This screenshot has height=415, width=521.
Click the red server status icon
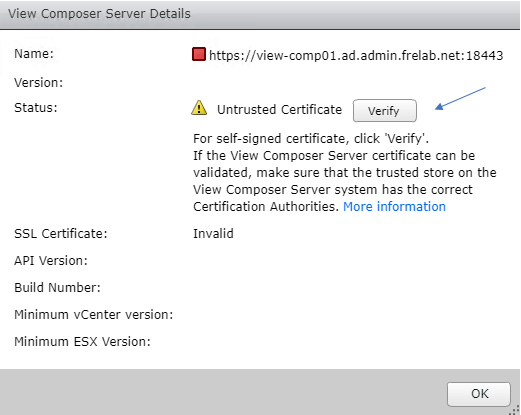point(199,54)
